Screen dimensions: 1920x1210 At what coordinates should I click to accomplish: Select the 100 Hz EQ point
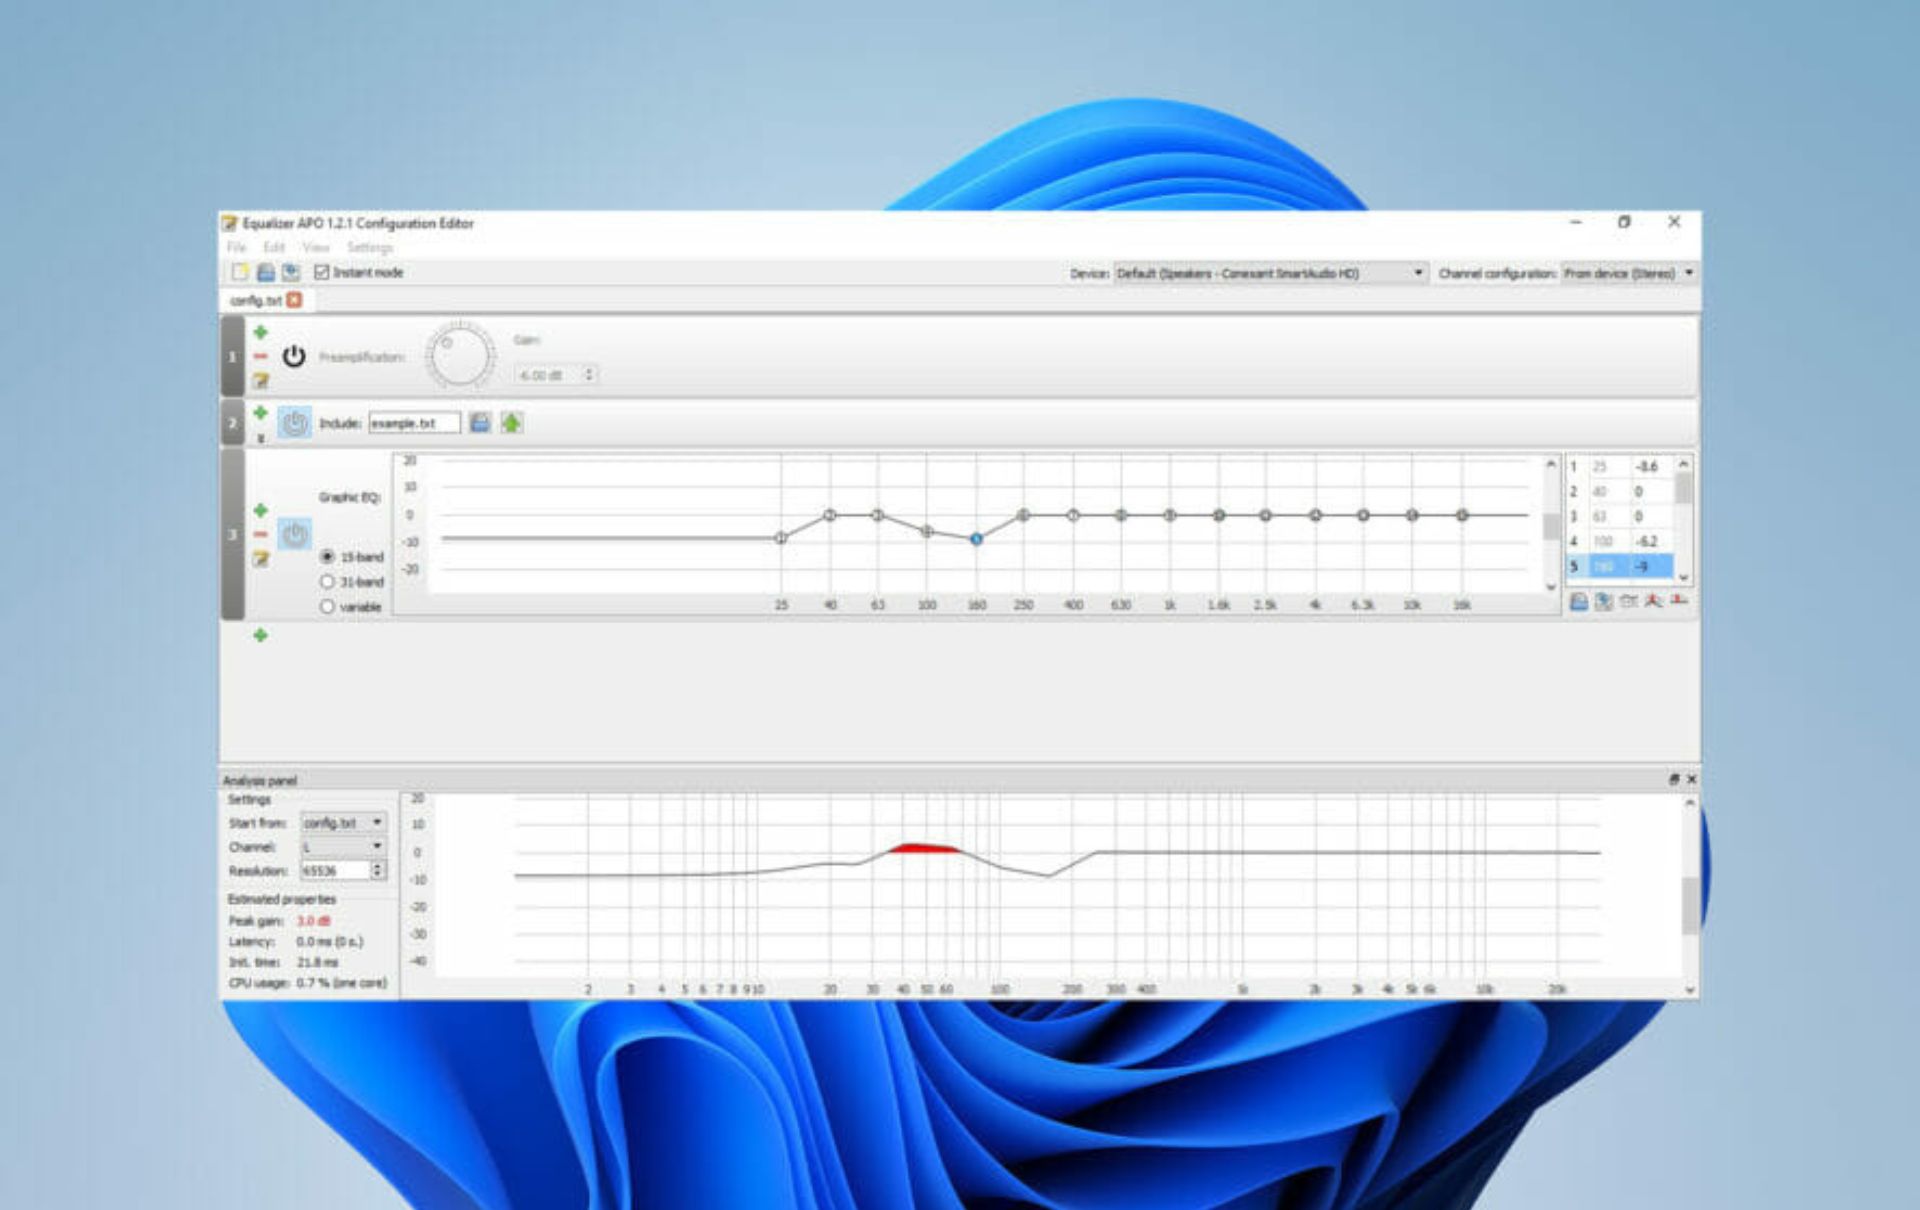tap(927, 532)
